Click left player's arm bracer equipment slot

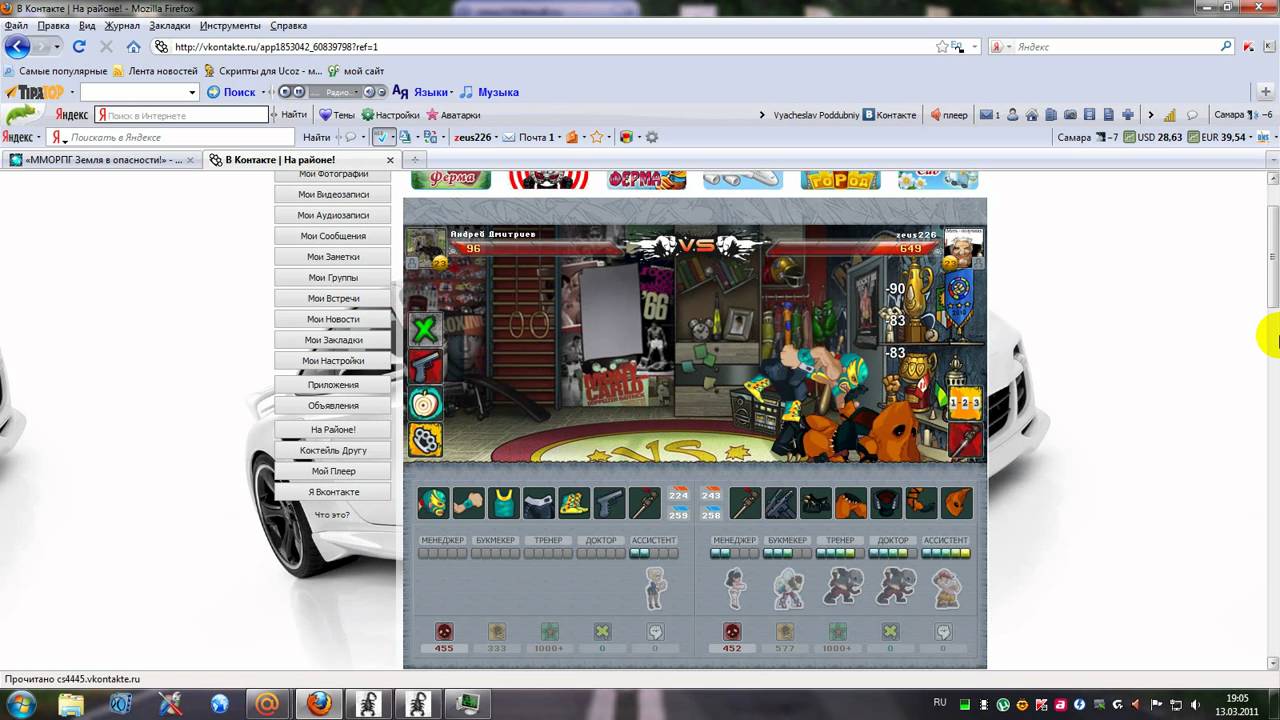click(469, 503)
